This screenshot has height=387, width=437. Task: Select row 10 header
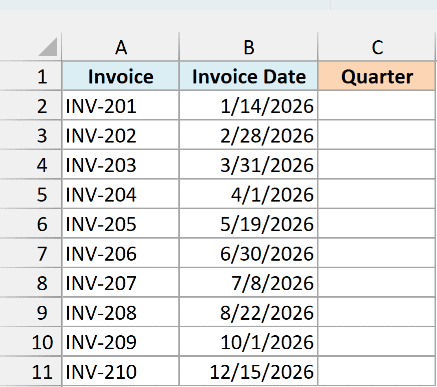point(31,342)
